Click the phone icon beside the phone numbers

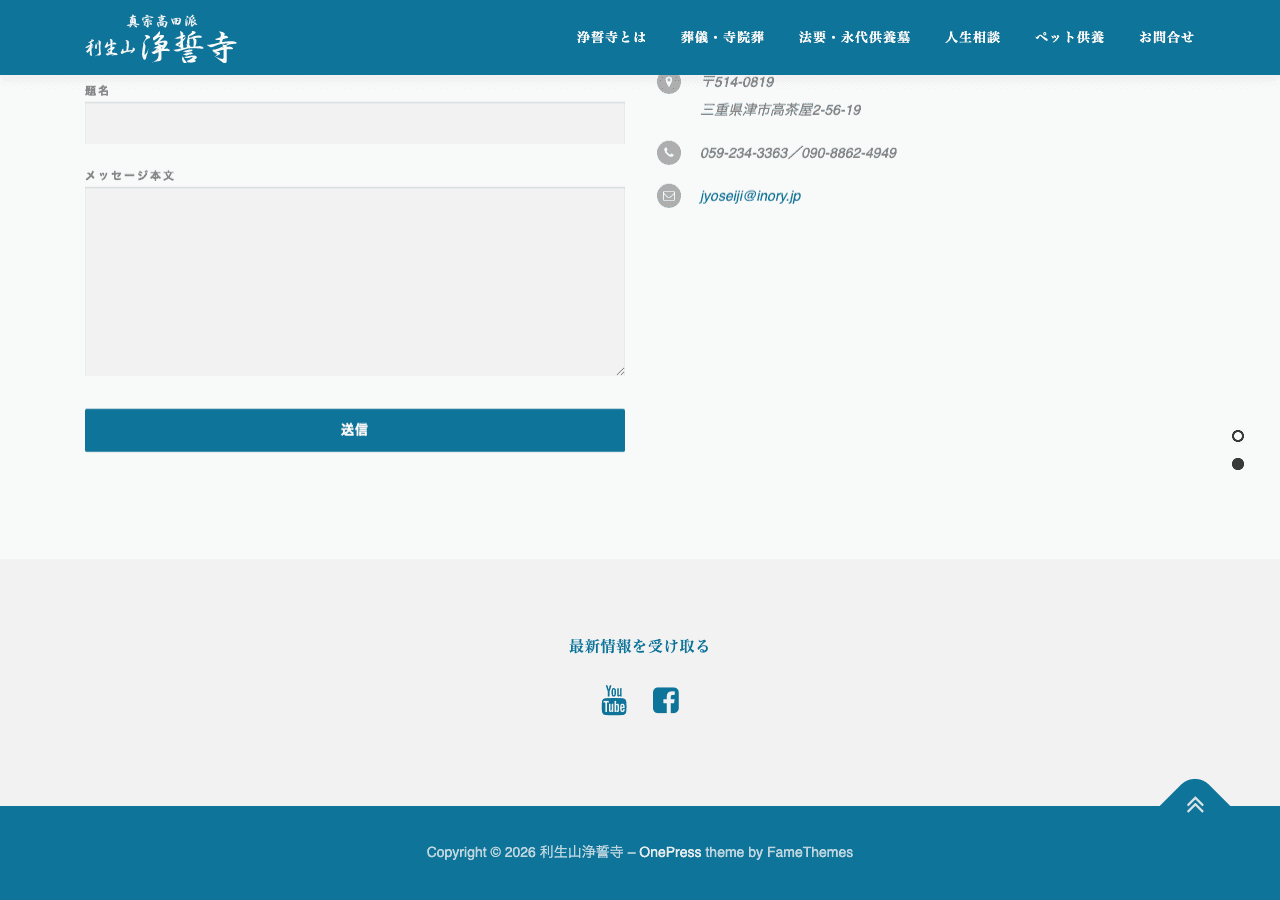click(669, 153)
